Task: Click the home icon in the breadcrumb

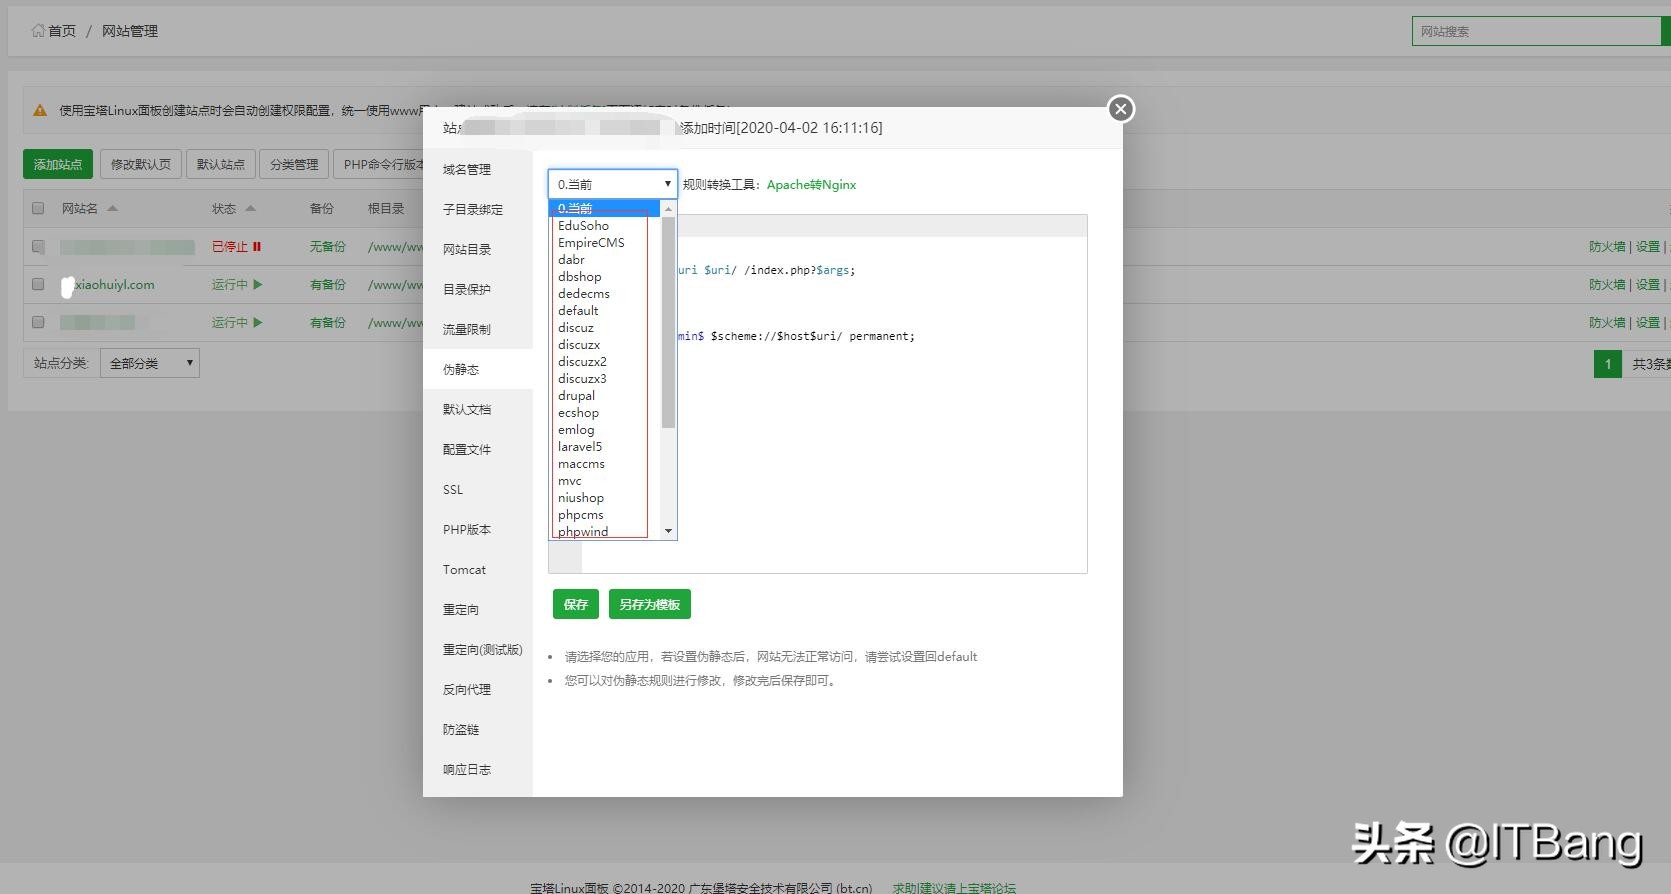Action: click(x=38, y=31)
